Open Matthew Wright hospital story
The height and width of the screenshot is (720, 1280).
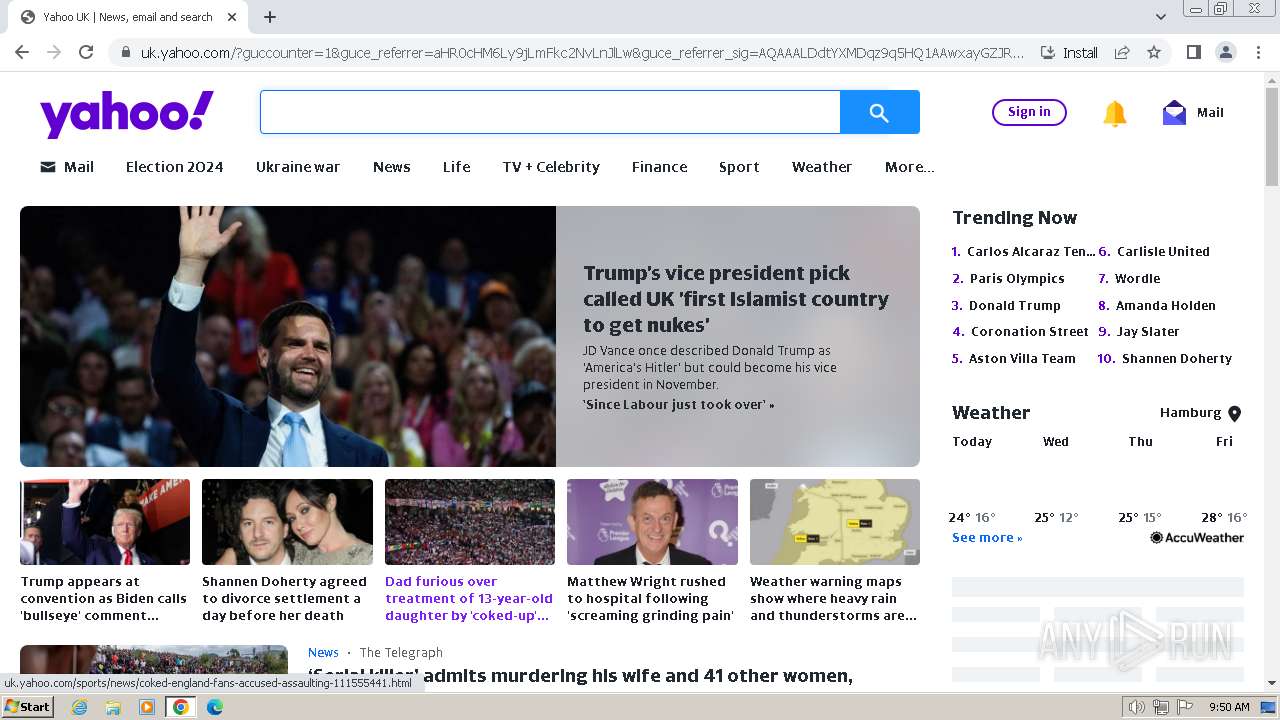point(652,550)
